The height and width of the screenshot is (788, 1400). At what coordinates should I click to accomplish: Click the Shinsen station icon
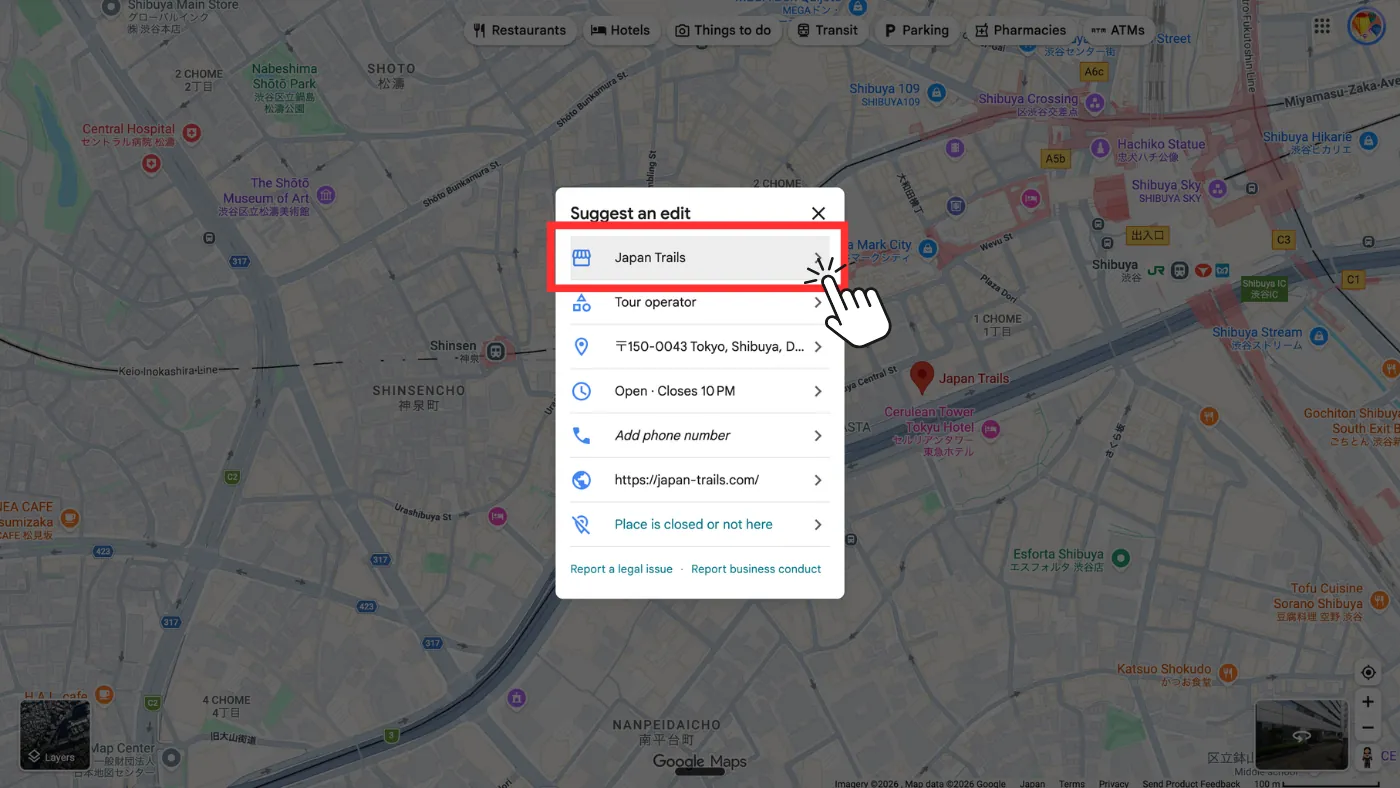[495, 351]
